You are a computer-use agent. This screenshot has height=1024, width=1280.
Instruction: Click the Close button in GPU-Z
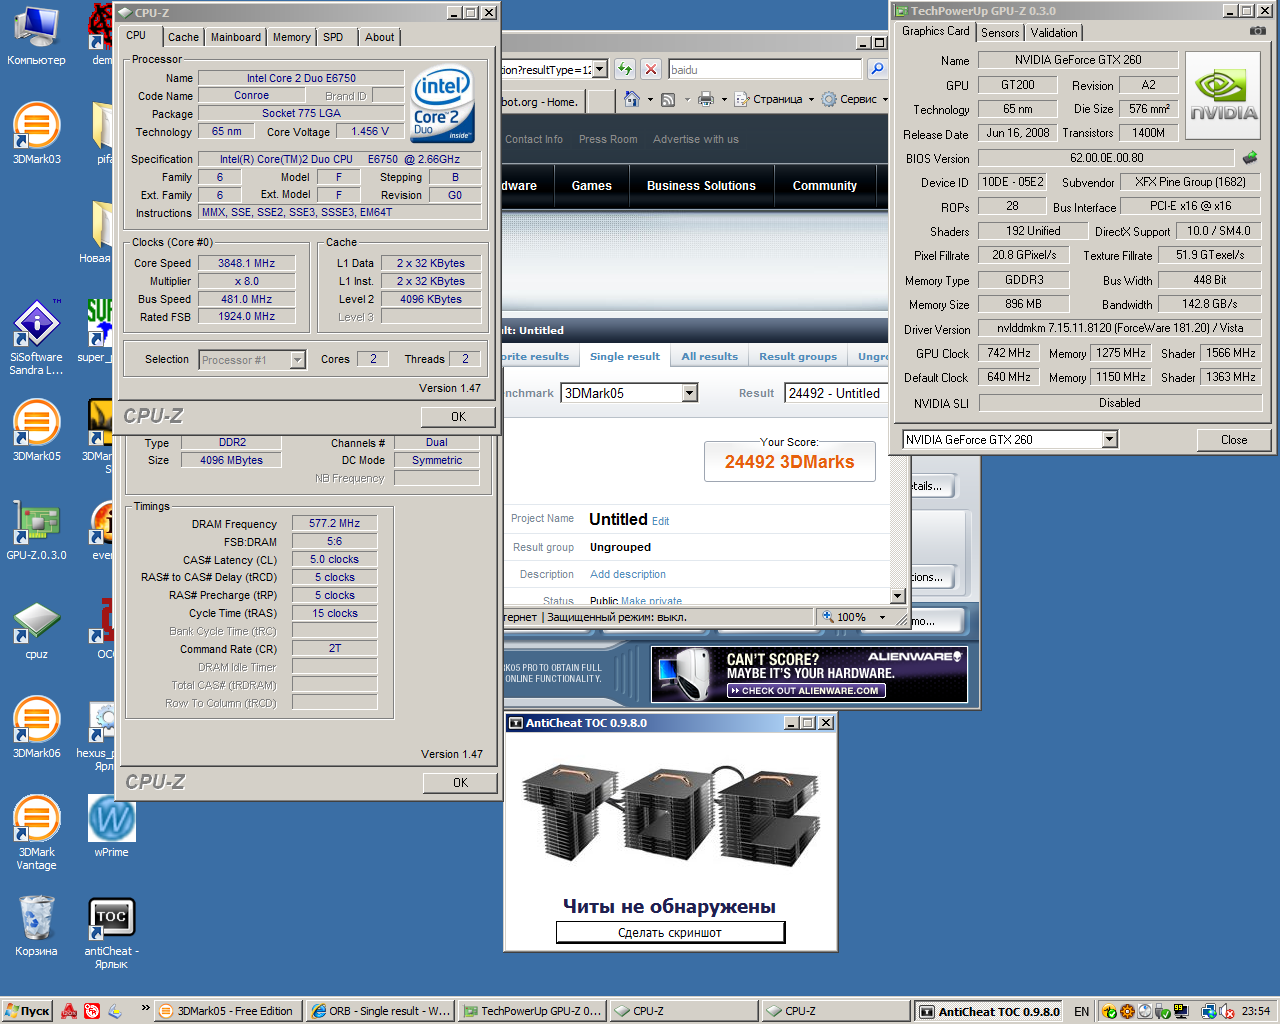coord(1234,439)
